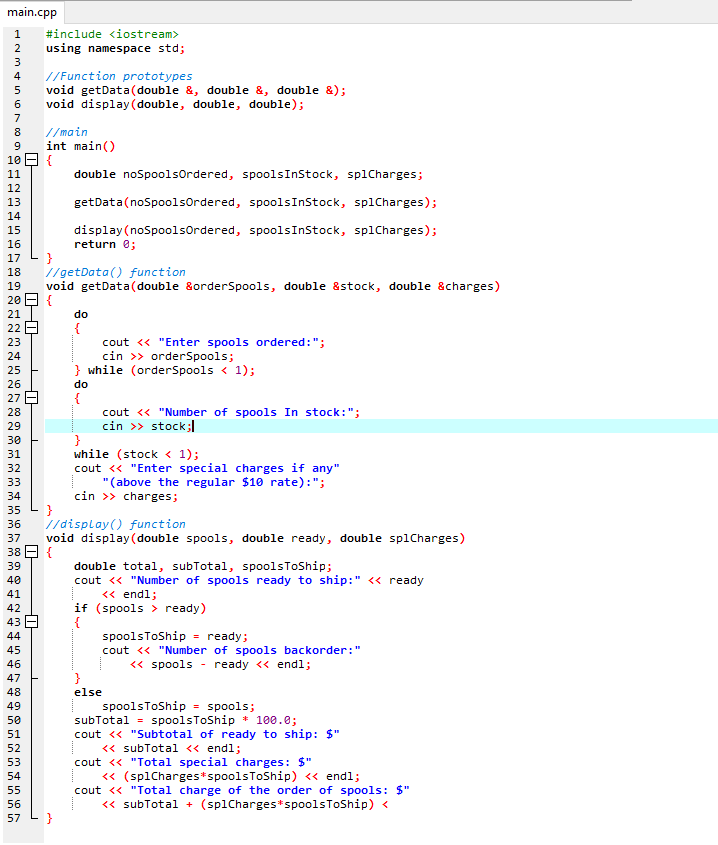Image resolution: width=718 pixels, height=845 pixels.
Task: Collapse the if-block fold at line 43
Action: (32, 622)
